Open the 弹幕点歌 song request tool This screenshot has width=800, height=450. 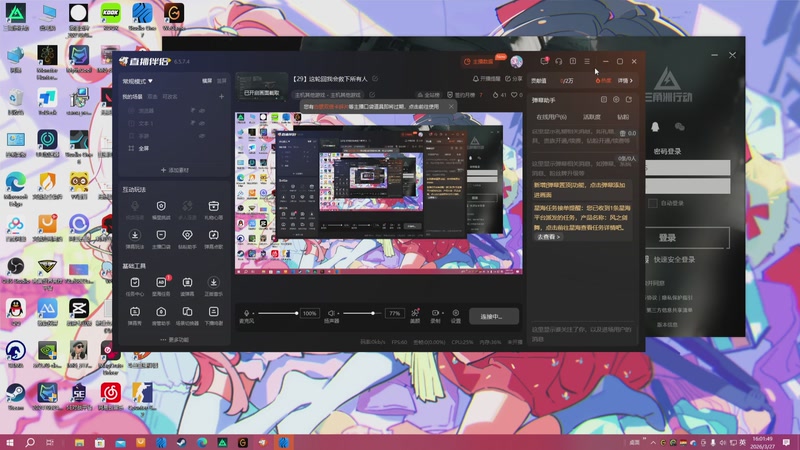(213, 239)
